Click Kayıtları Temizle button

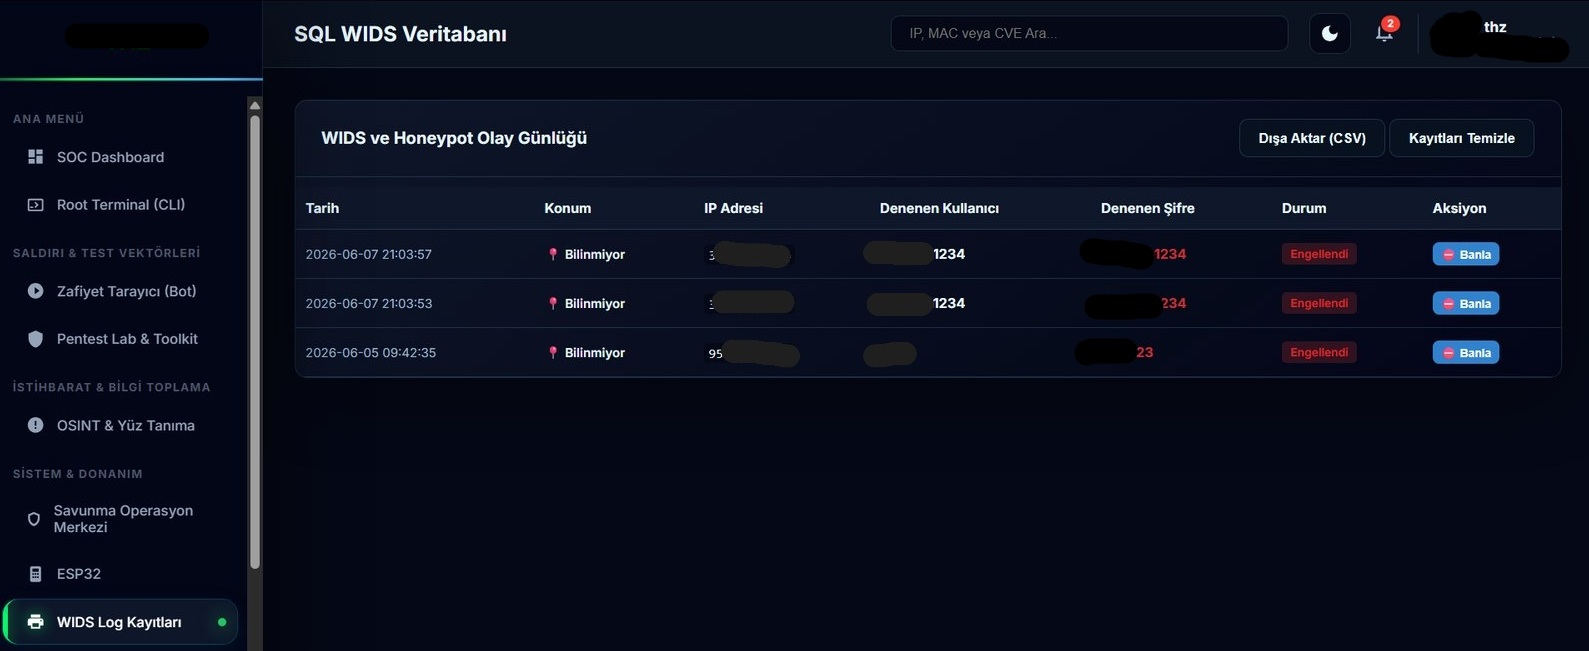[x=1461, y=138]
